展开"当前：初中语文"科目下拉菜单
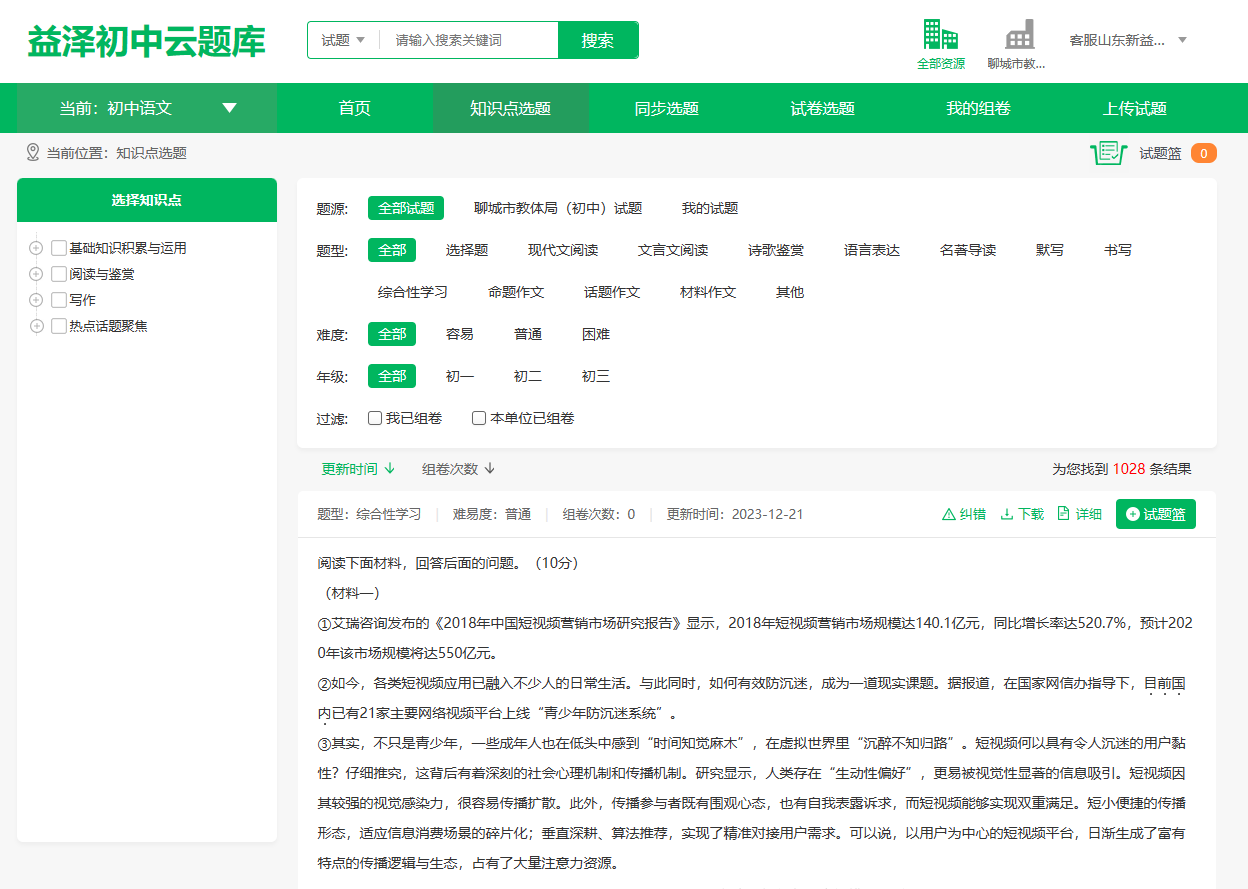Image resolution: width=1248 pixels, height=889 pixels. [x=230, y=107]
